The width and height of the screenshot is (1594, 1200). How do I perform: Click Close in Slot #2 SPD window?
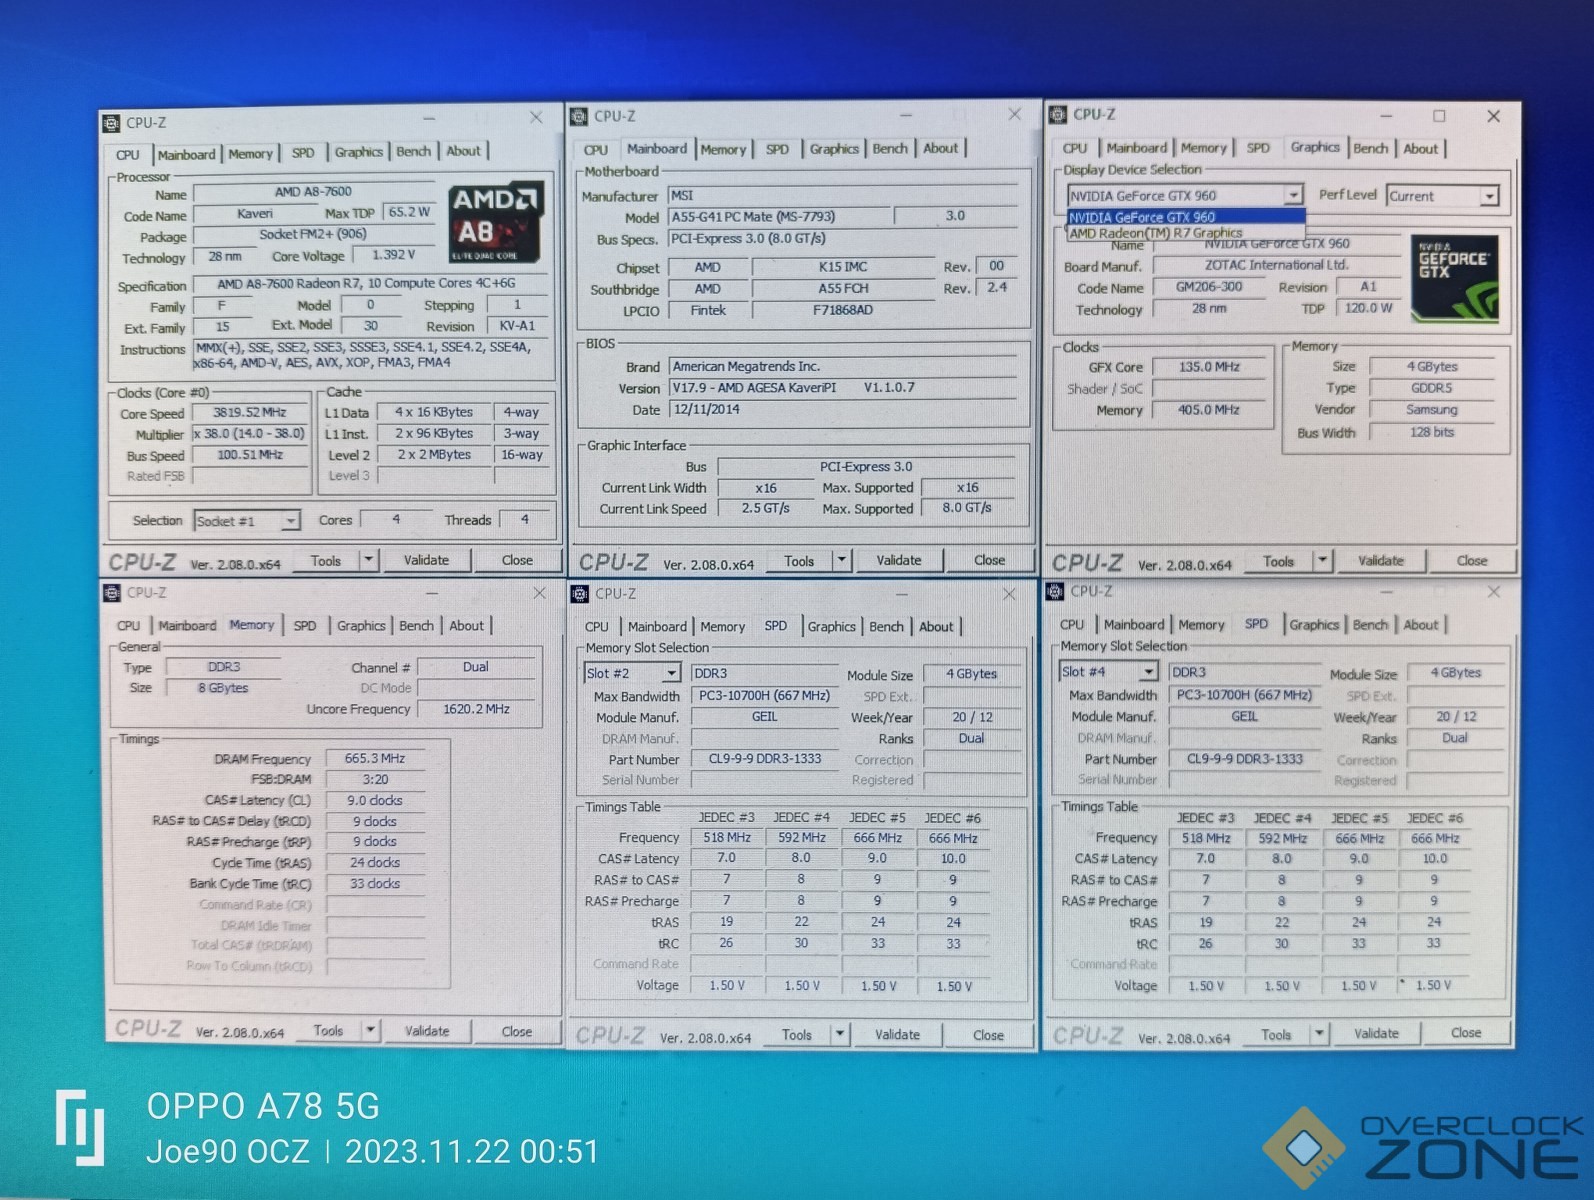tap(988, 1034)
